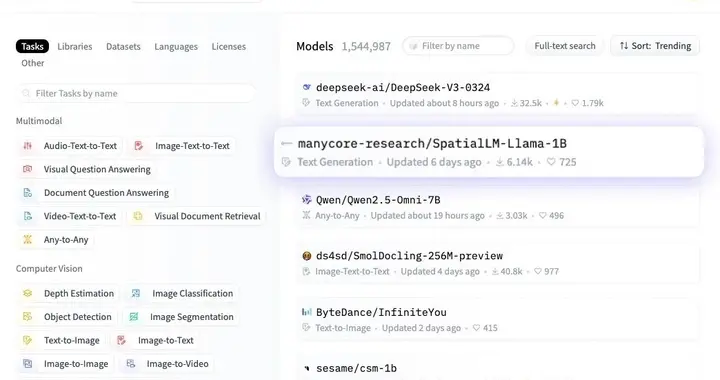Click the Computer Vision section heading

click(49, 269)
